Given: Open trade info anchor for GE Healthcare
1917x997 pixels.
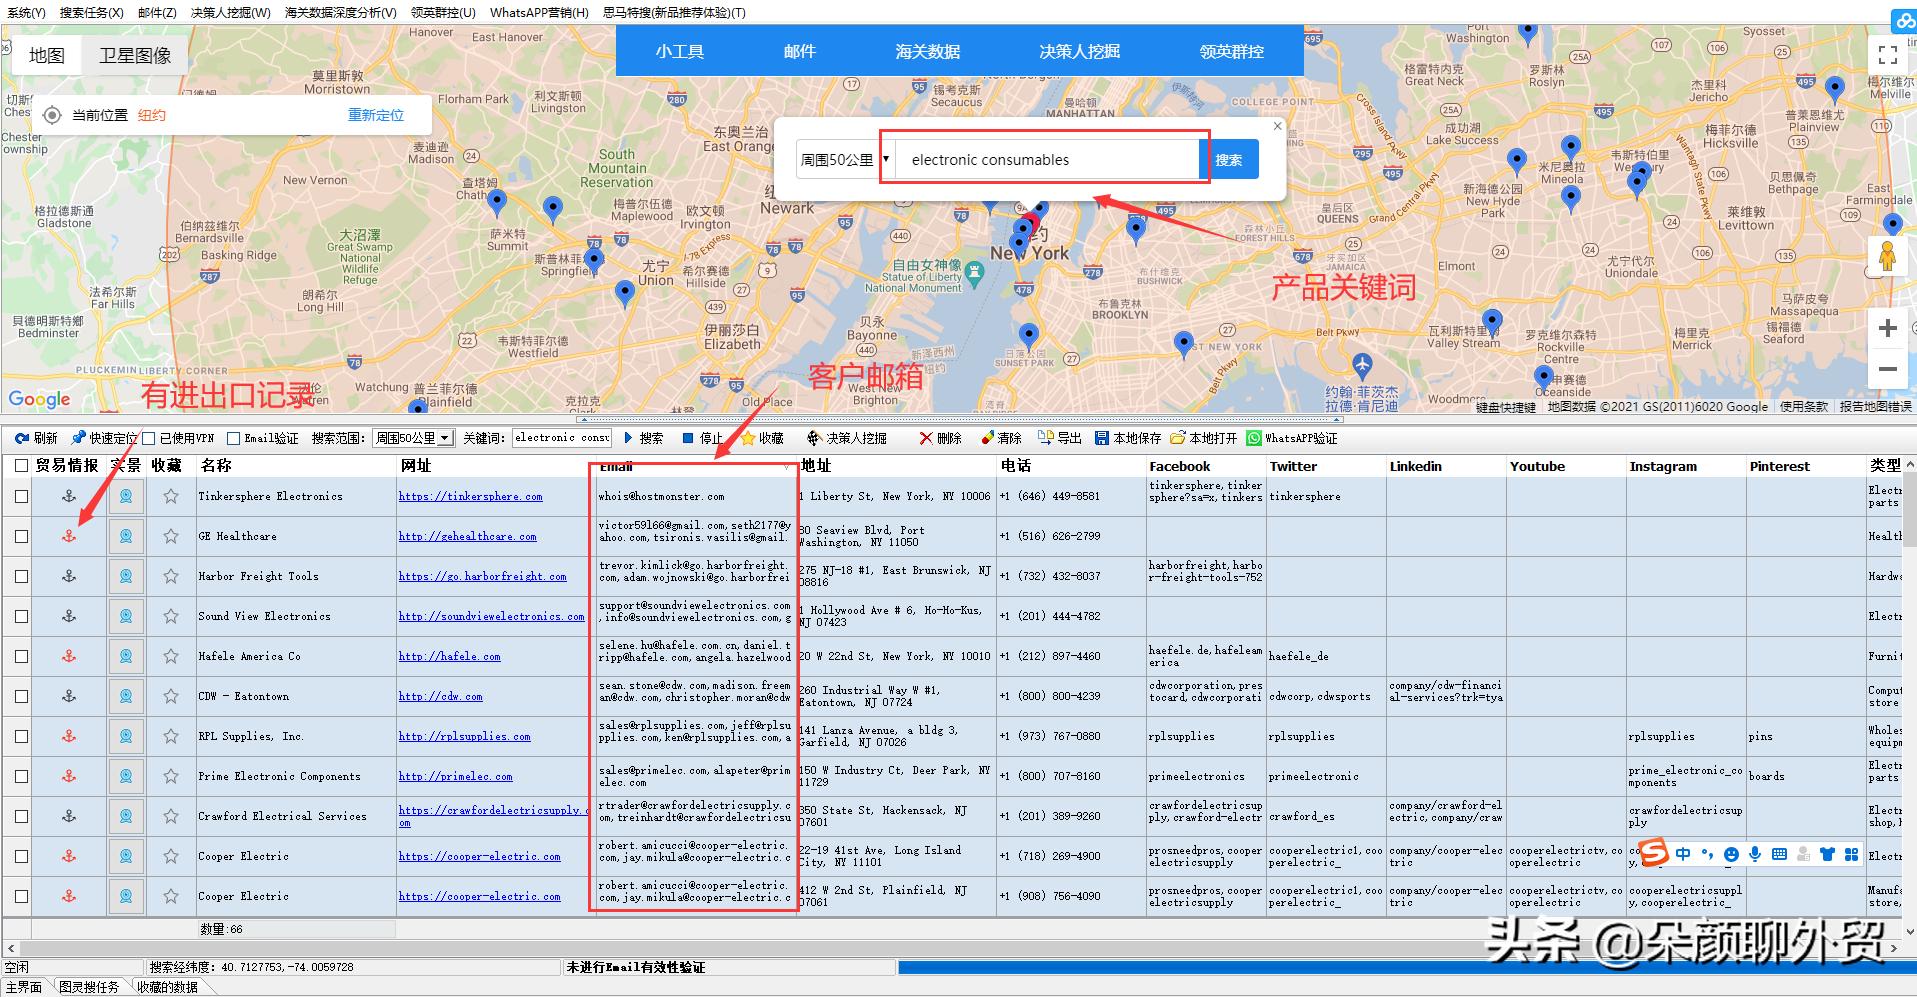Looking at the screenshot, I should [x=69, y=536].
